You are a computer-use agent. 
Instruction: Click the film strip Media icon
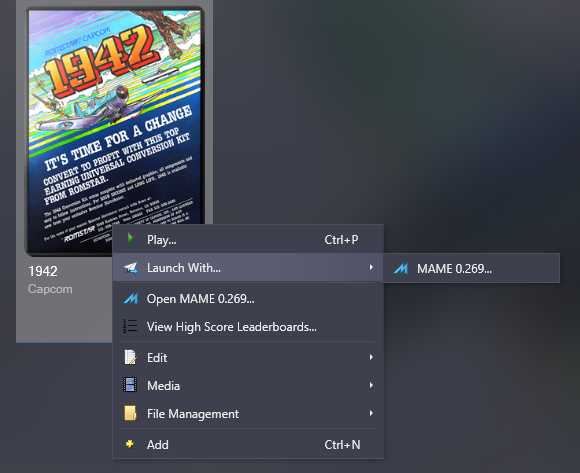(x=130, y=385)
